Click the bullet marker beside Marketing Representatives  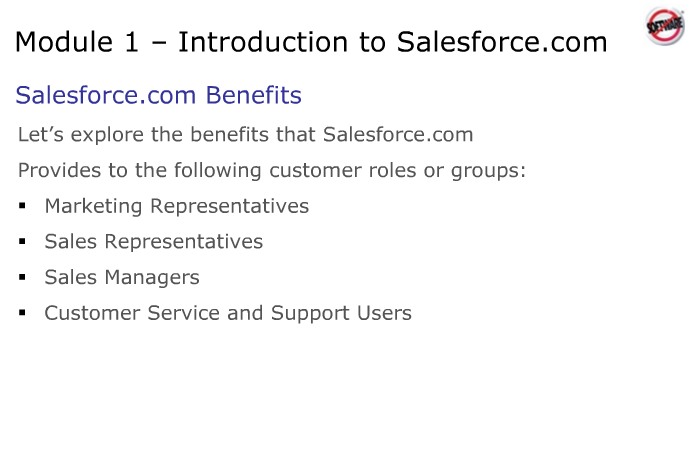(x=22, y=207)
